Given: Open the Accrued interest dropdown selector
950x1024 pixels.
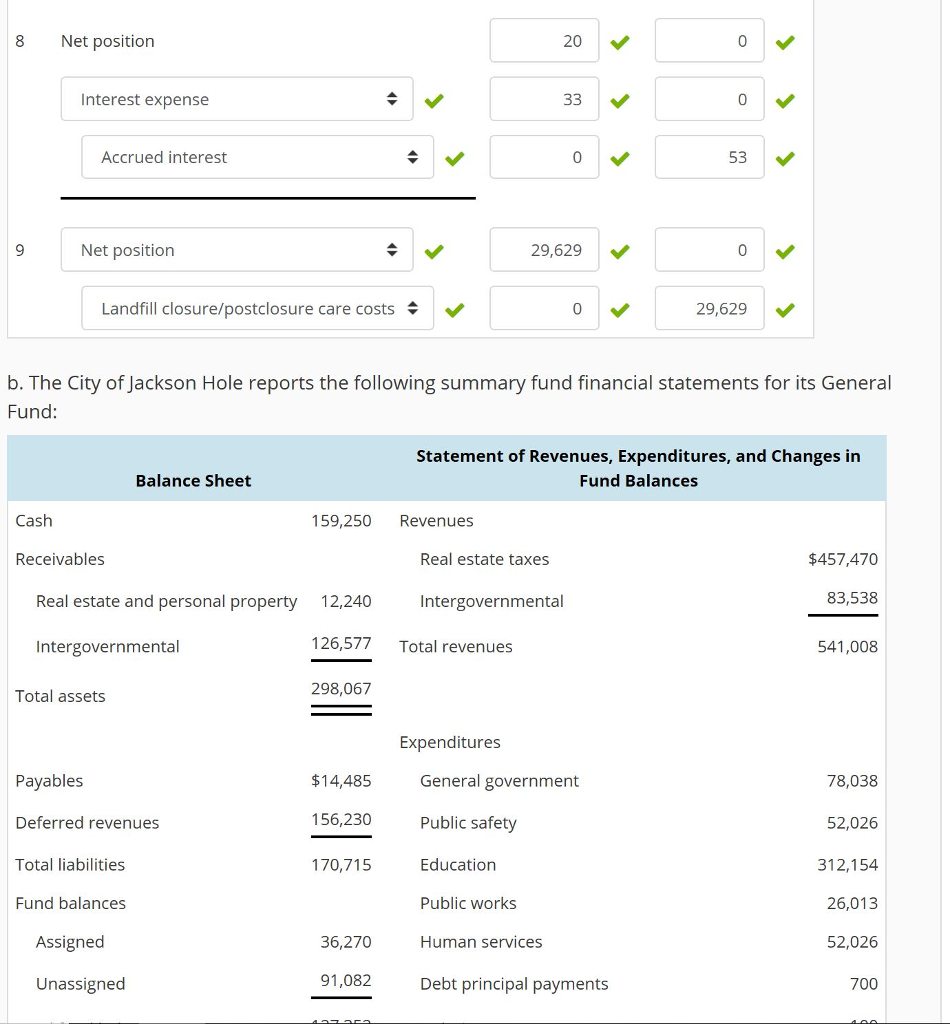Looking at the screenshot, I should coord(257,157).
